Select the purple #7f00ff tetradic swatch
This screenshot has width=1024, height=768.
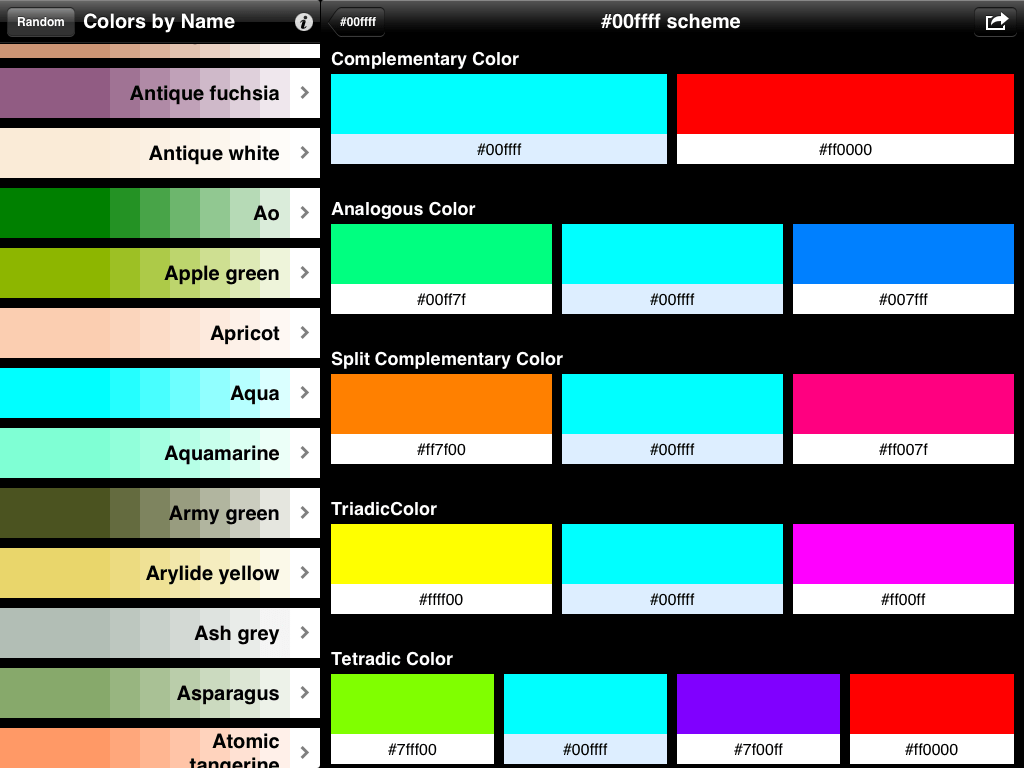[x=758, y=702]
